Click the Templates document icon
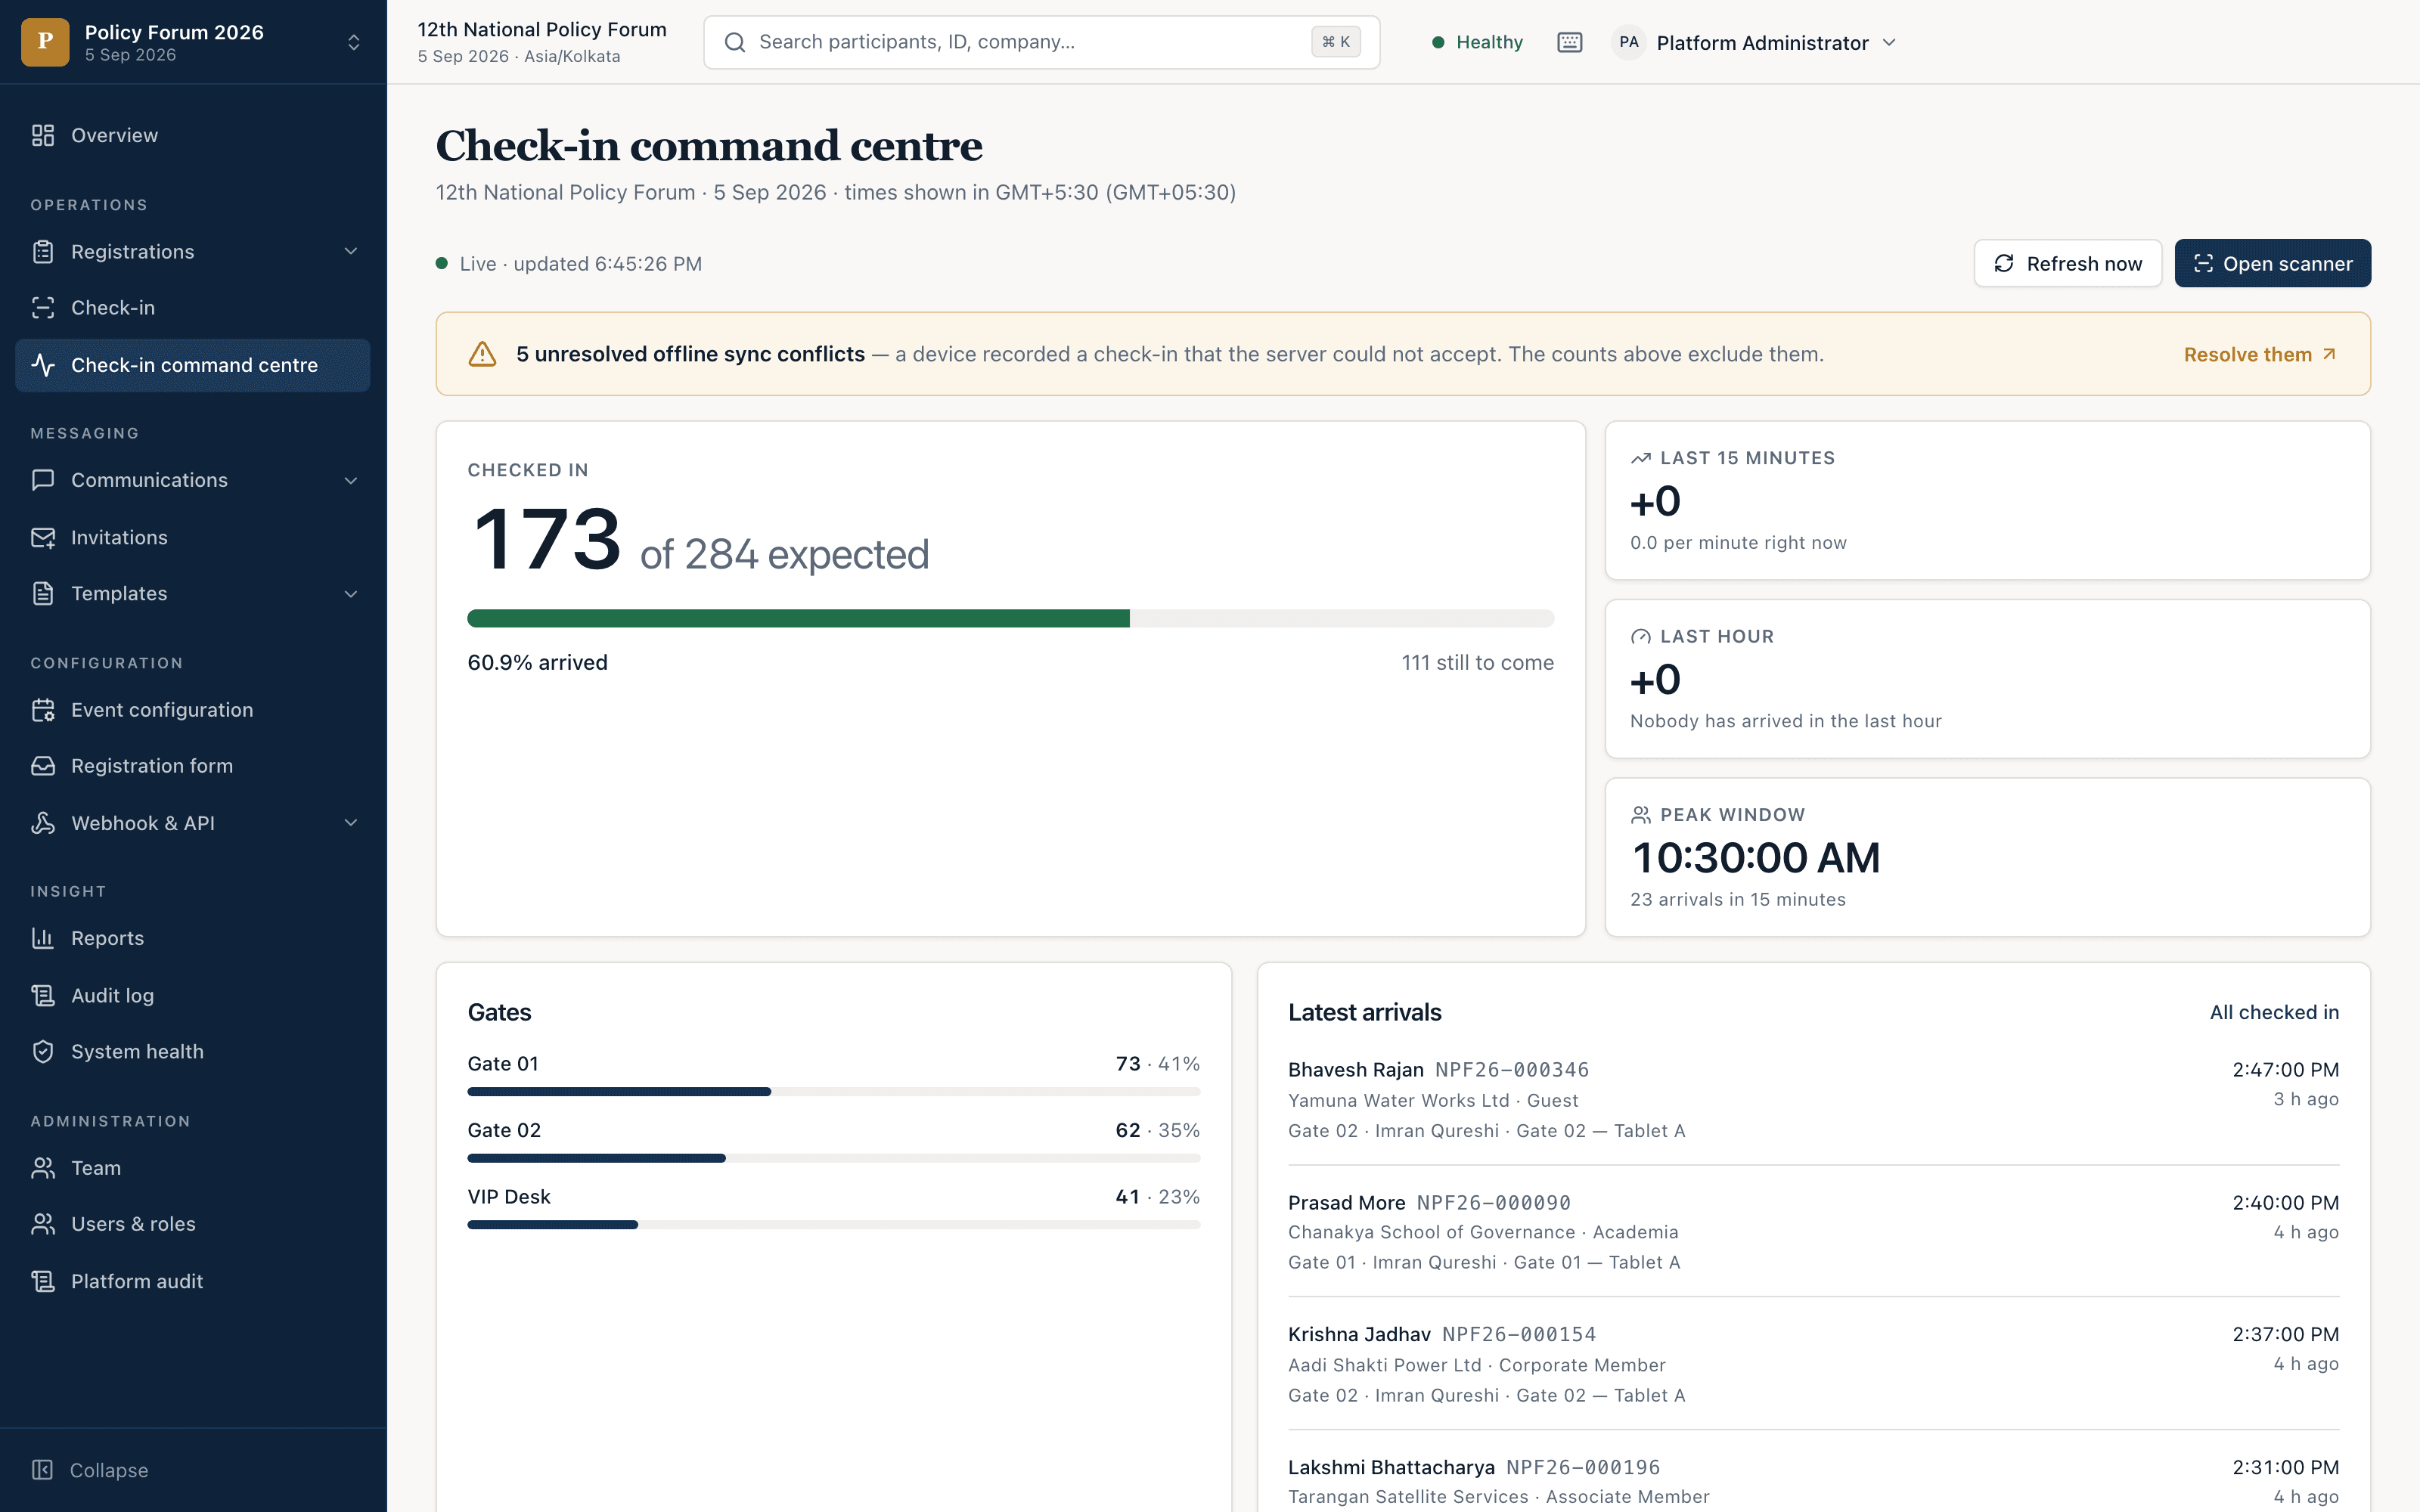This screenshot has height=1512, width=2420. coord(43,594)
